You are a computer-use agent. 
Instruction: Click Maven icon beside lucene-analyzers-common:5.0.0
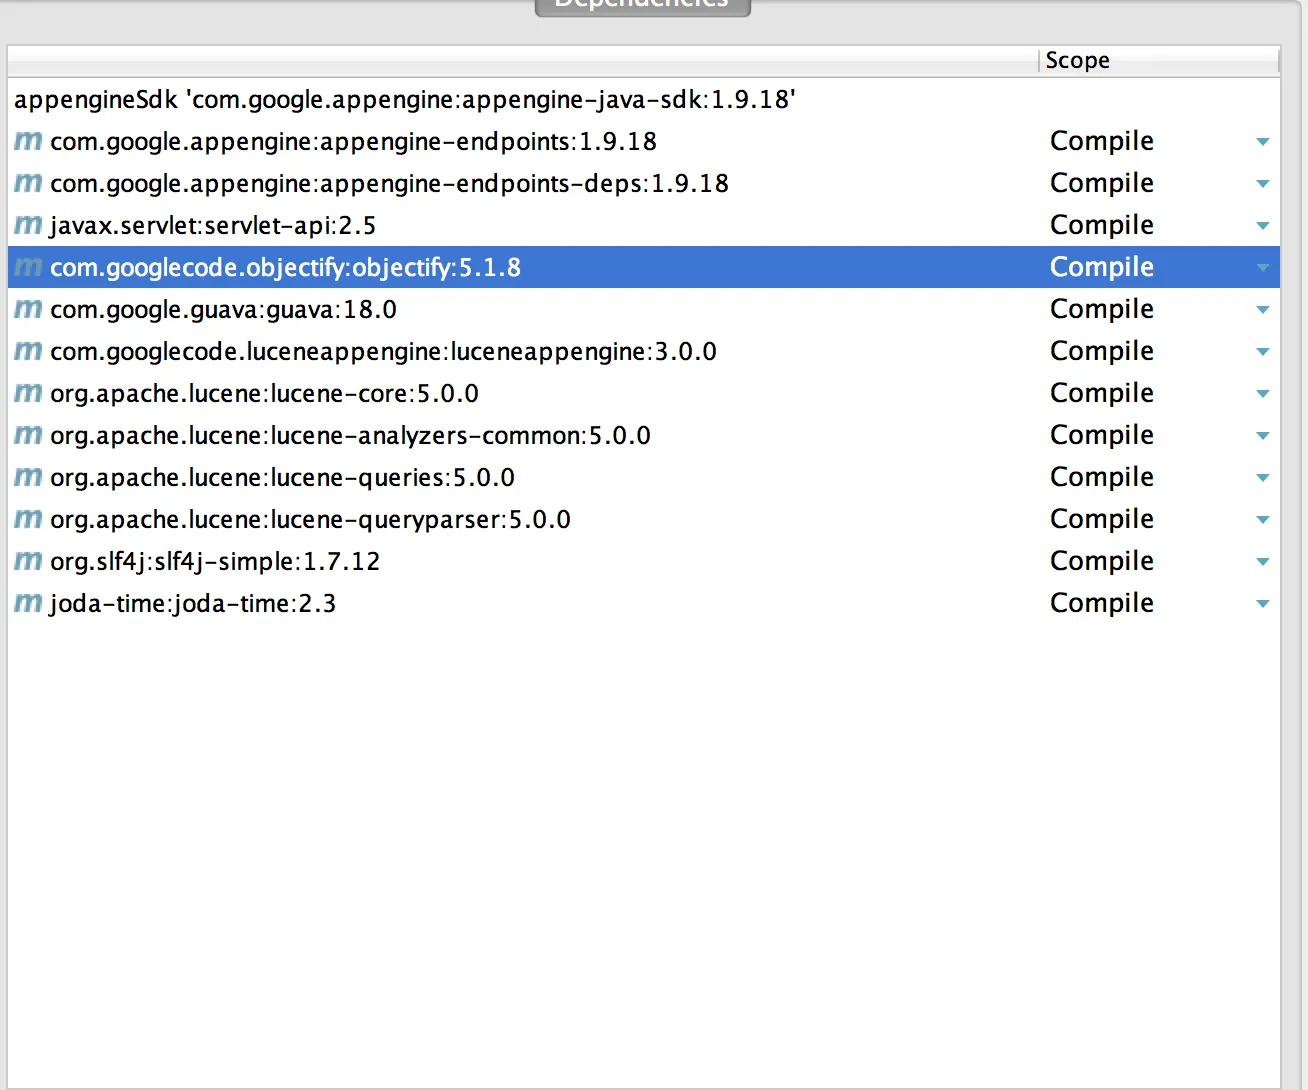pyautogui.click(x=28, y=435)
